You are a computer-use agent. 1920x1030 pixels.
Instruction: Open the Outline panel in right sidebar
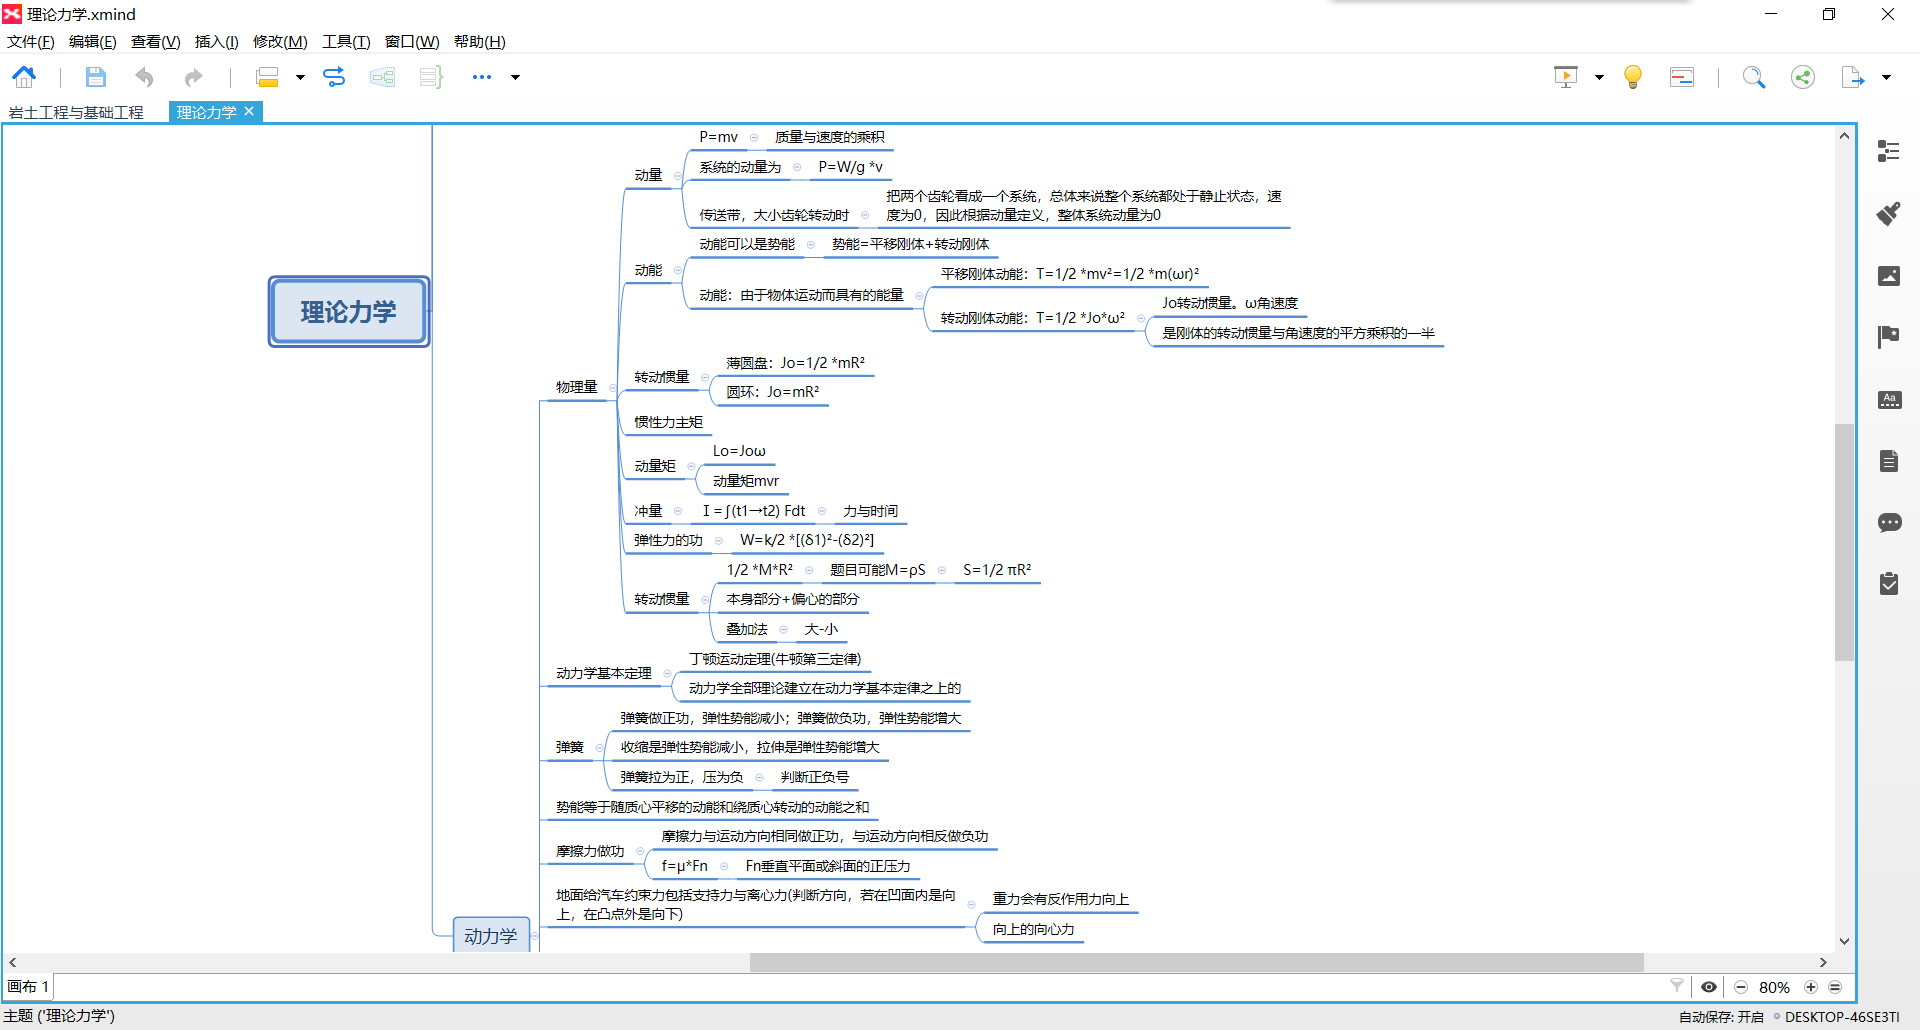(1888, 151)
